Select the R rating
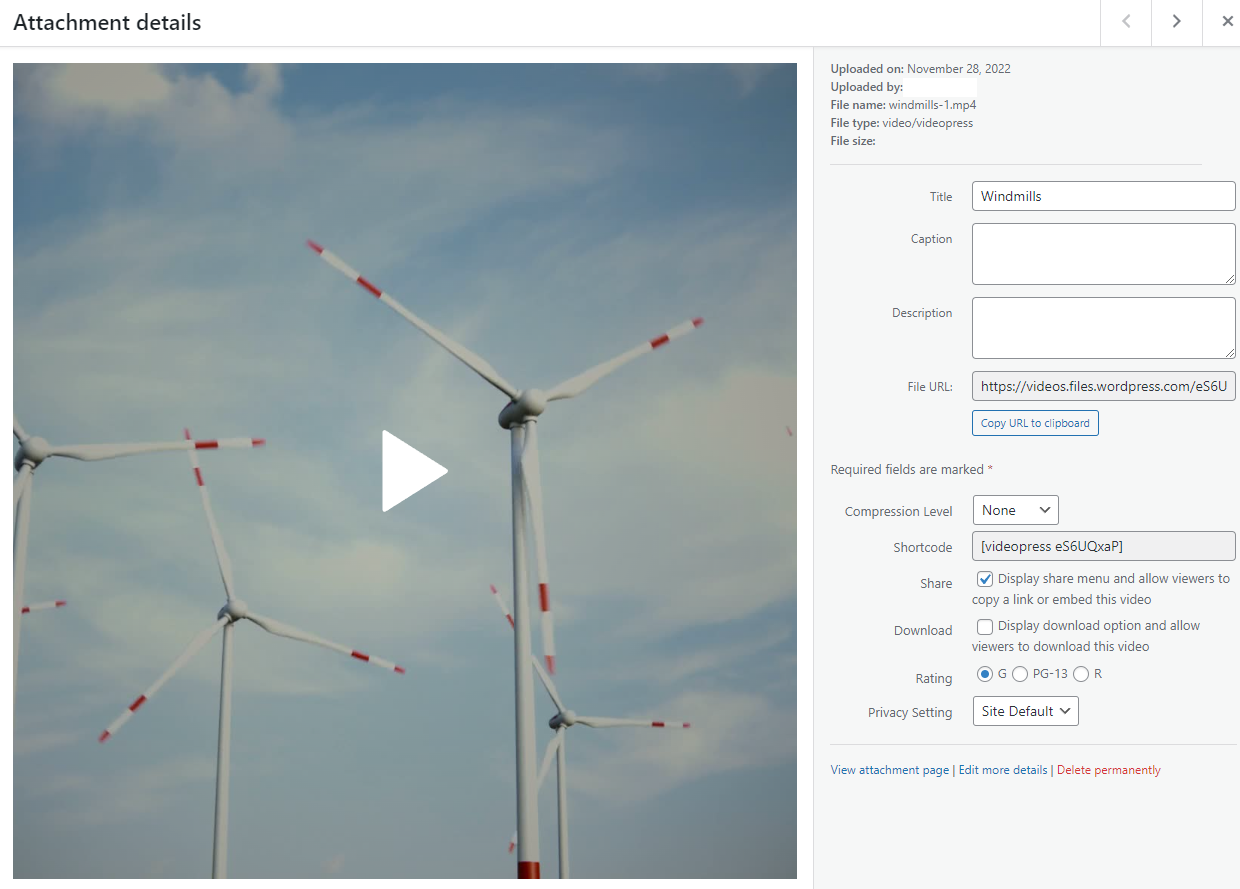The image size is (1240, 889). click(1080, 673)
